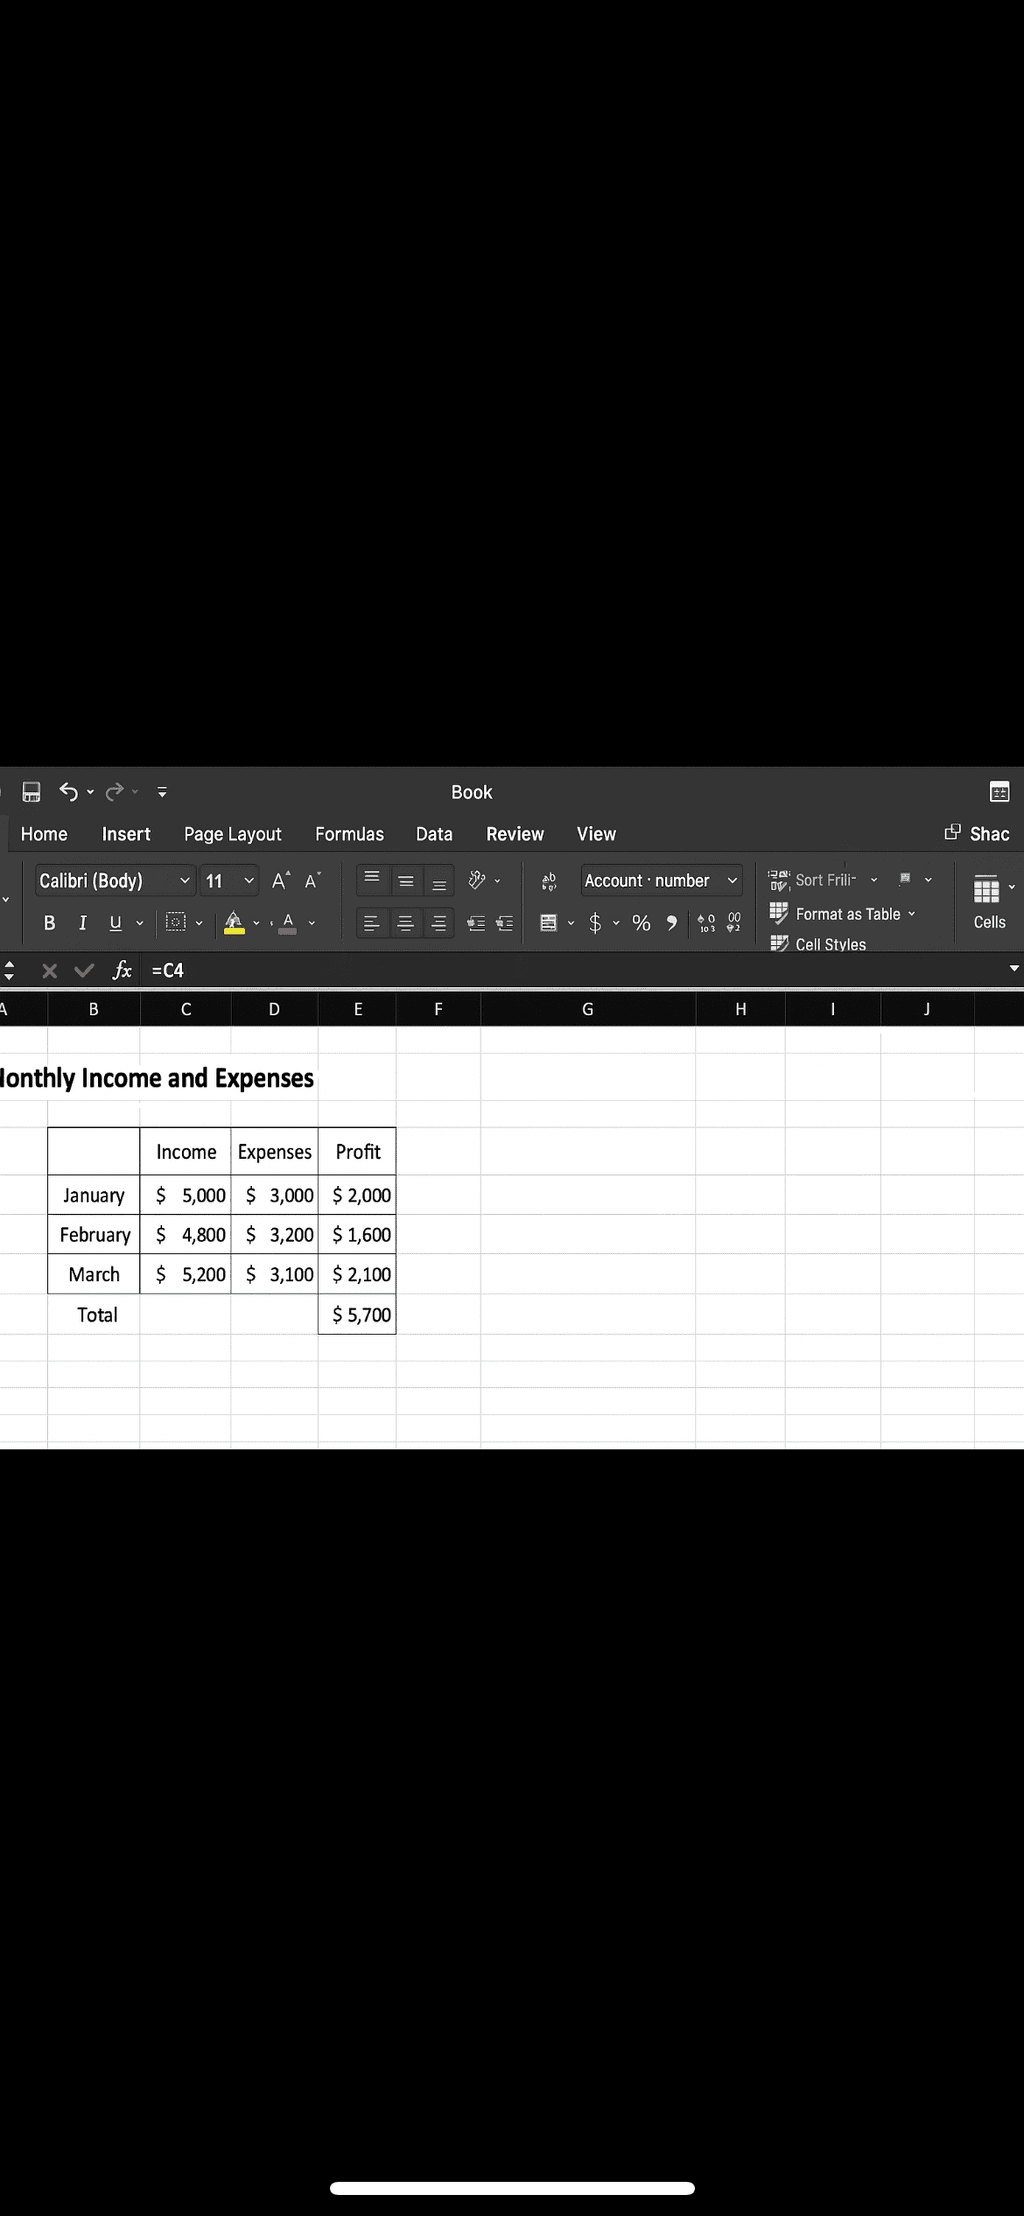Open the undo history dropdown arrow
The height and width of the screenshot is (2216, 1024).
[90, 792]
